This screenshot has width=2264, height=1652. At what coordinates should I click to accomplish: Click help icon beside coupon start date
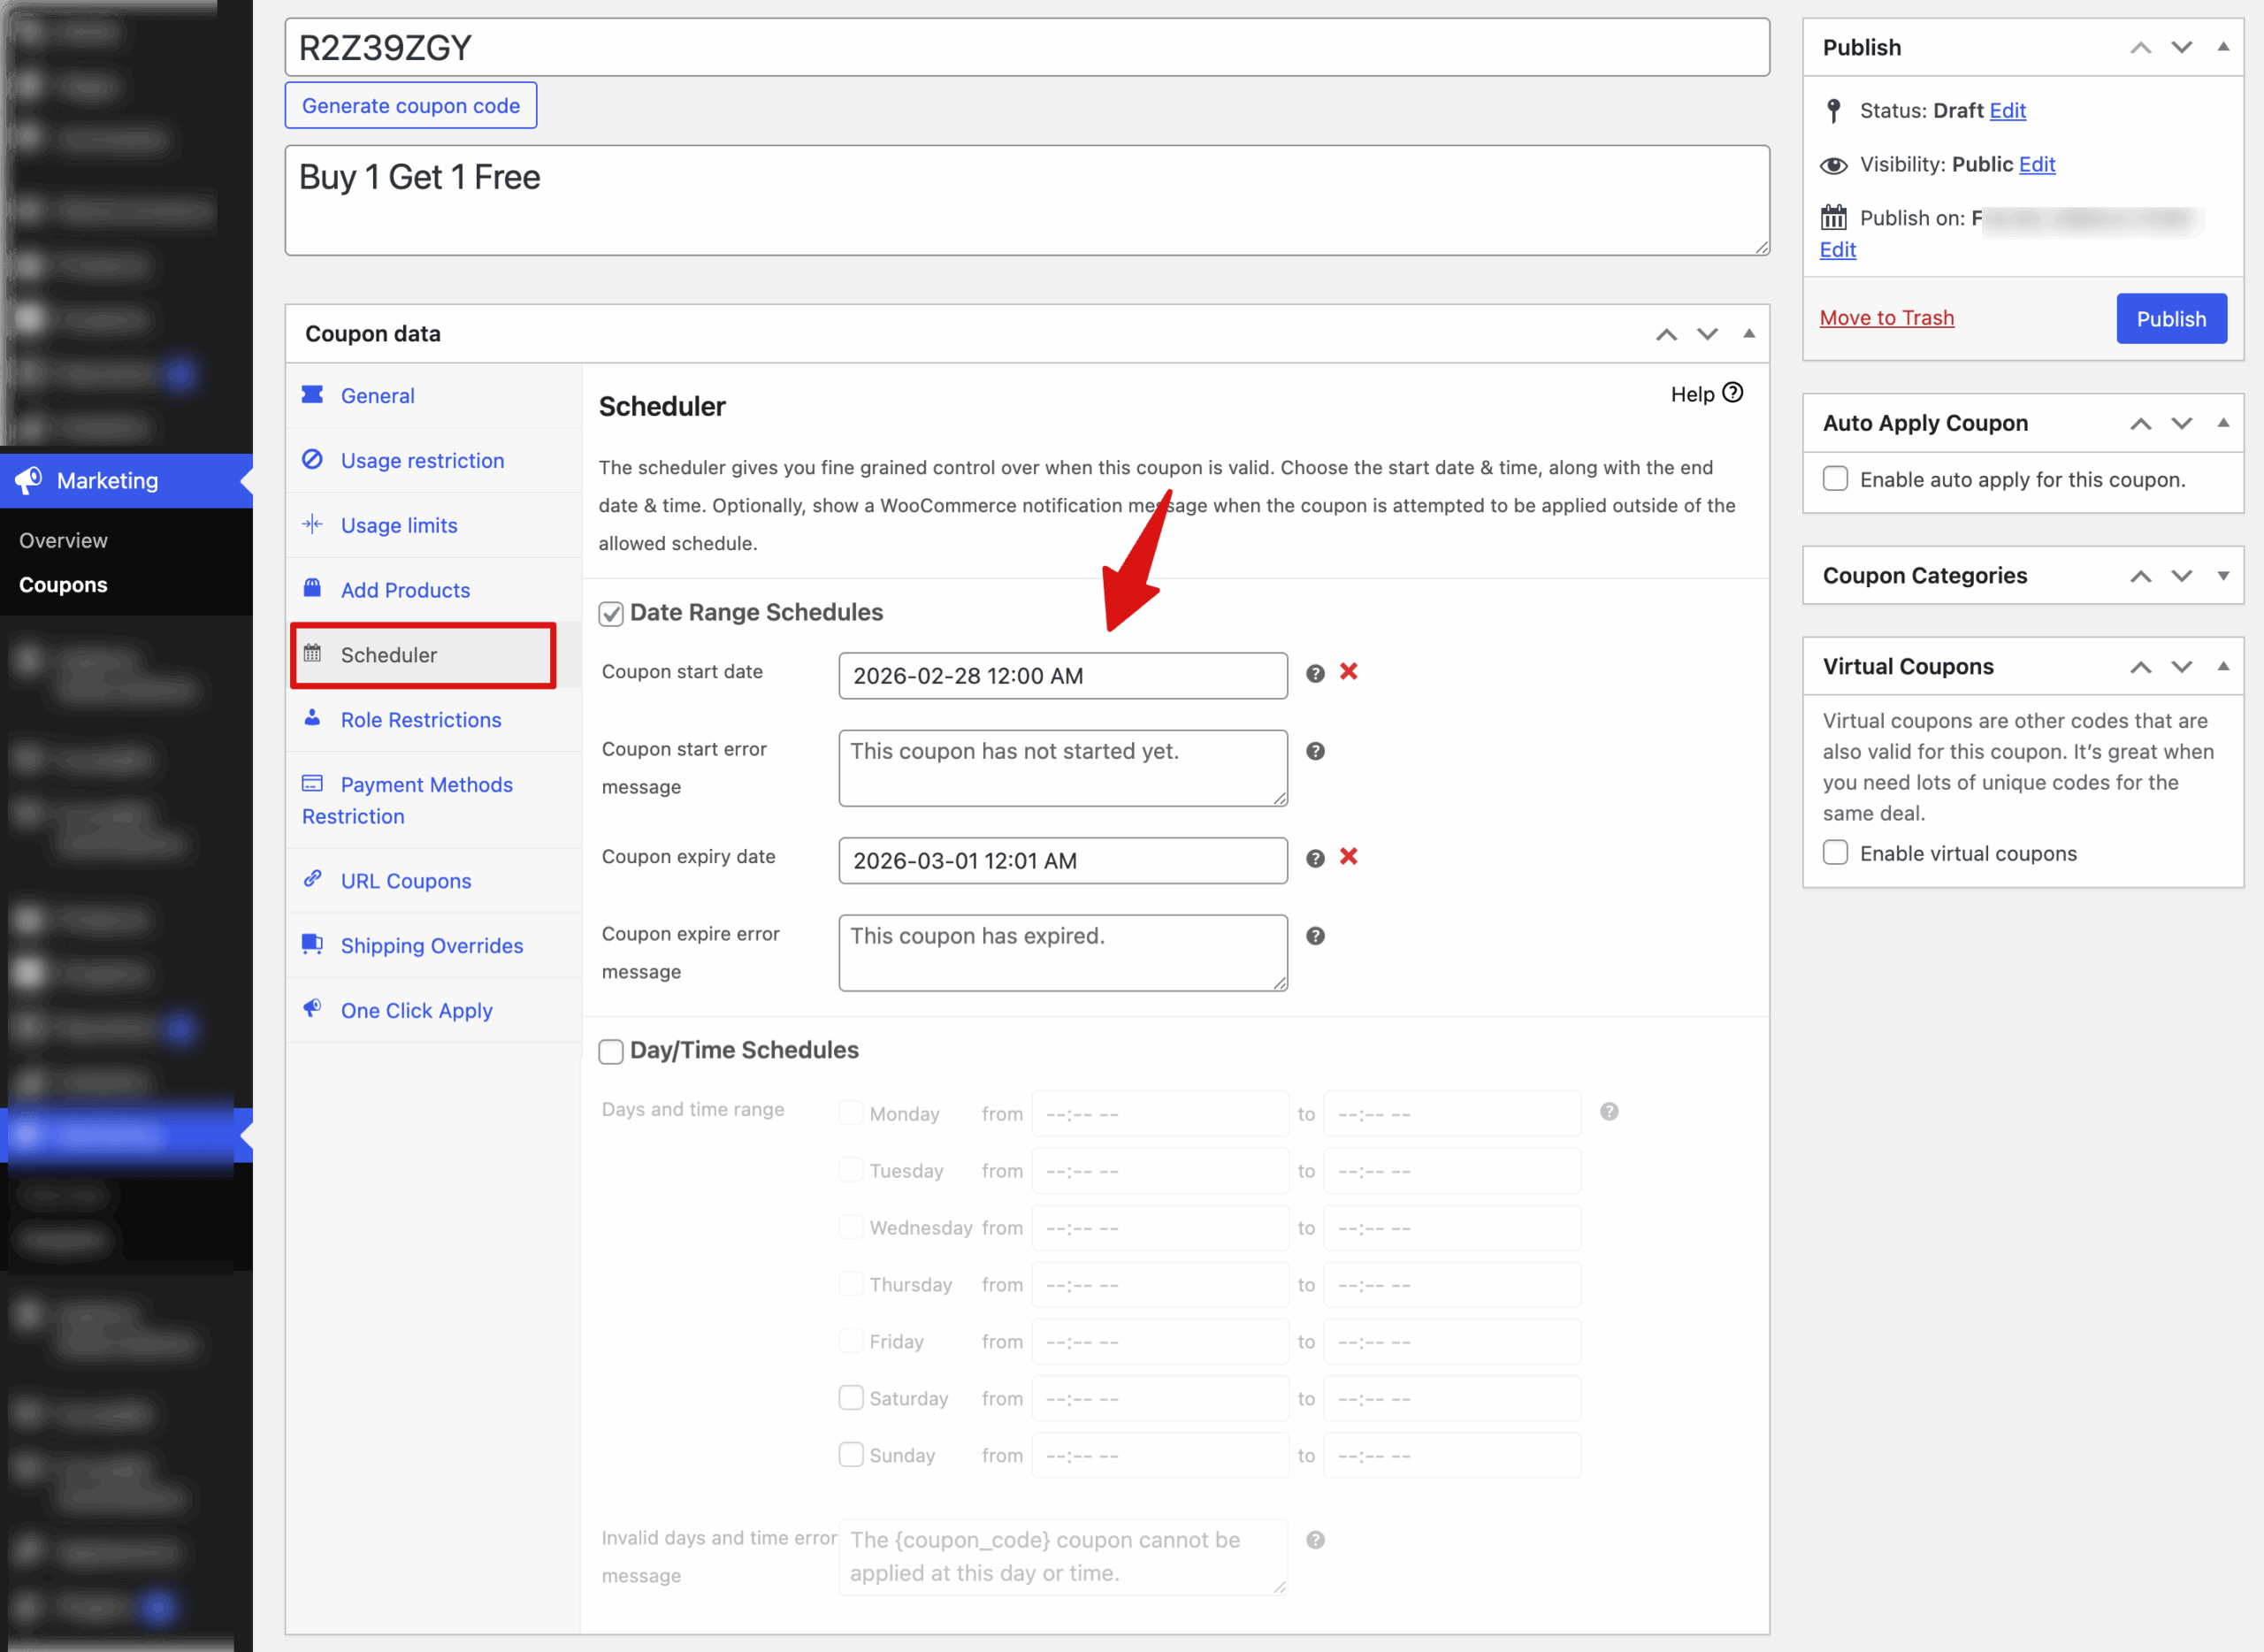click(x=1315, y=674)
